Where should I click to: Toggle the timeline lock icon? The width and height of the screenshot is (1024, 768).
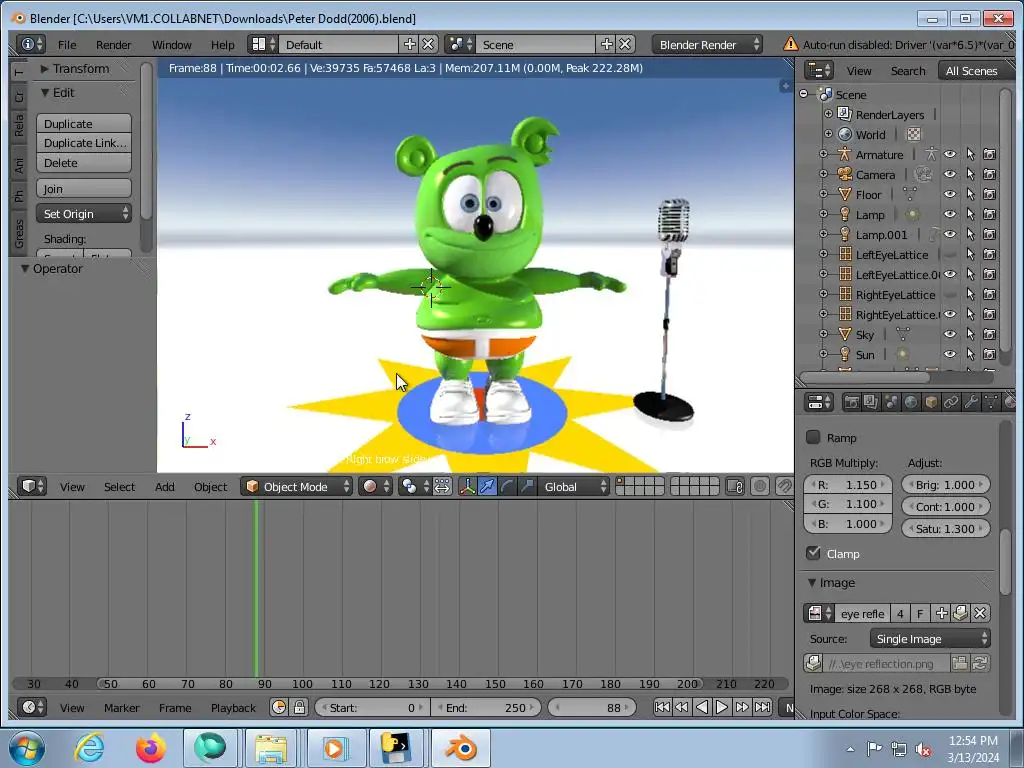click(299, 707)
